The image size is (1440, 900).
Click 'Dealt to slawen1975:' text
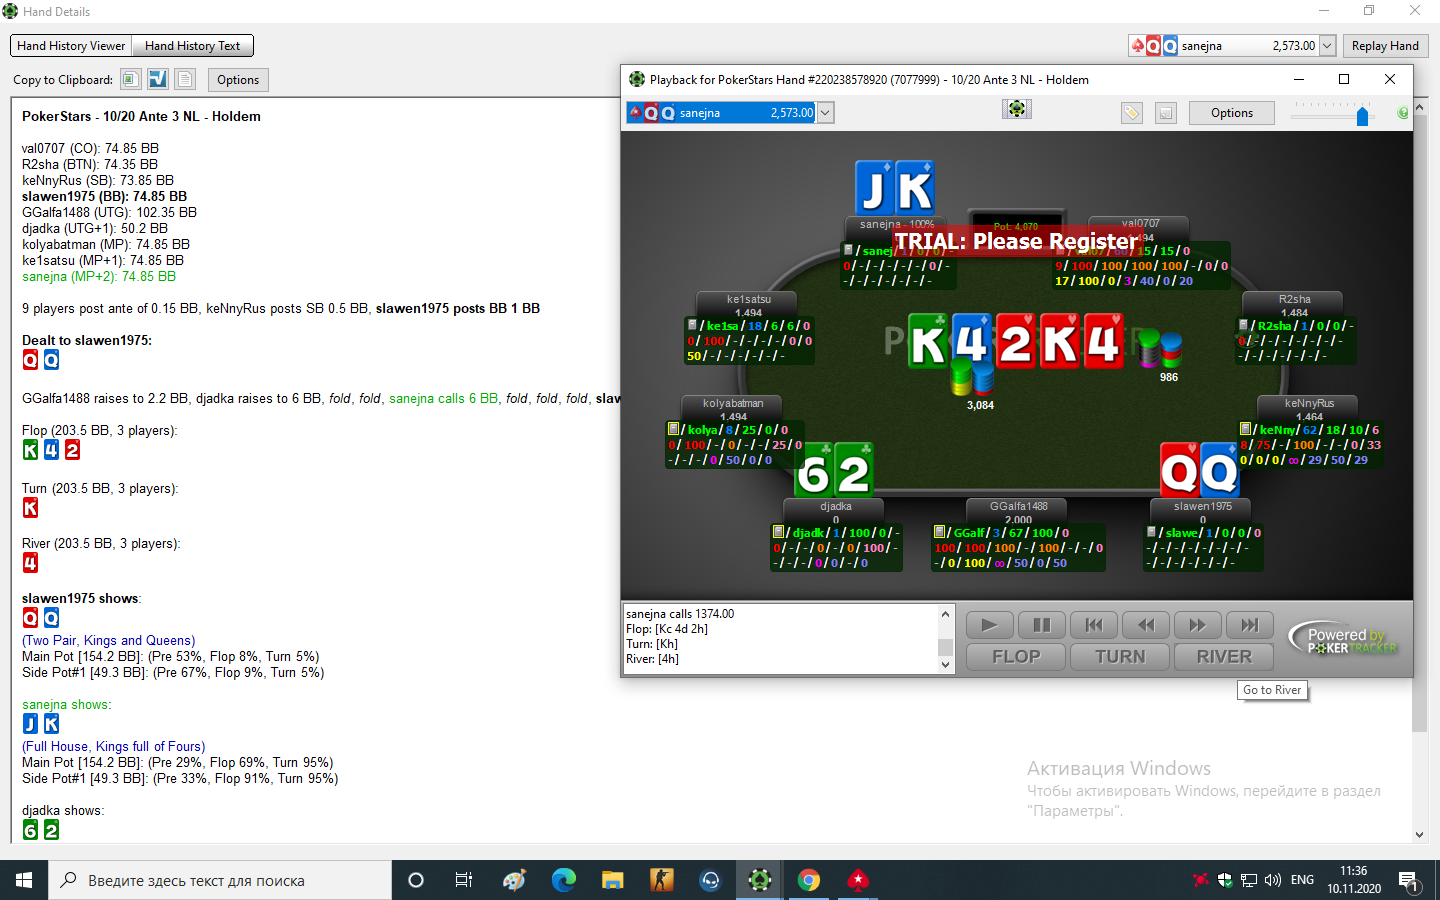87,341
